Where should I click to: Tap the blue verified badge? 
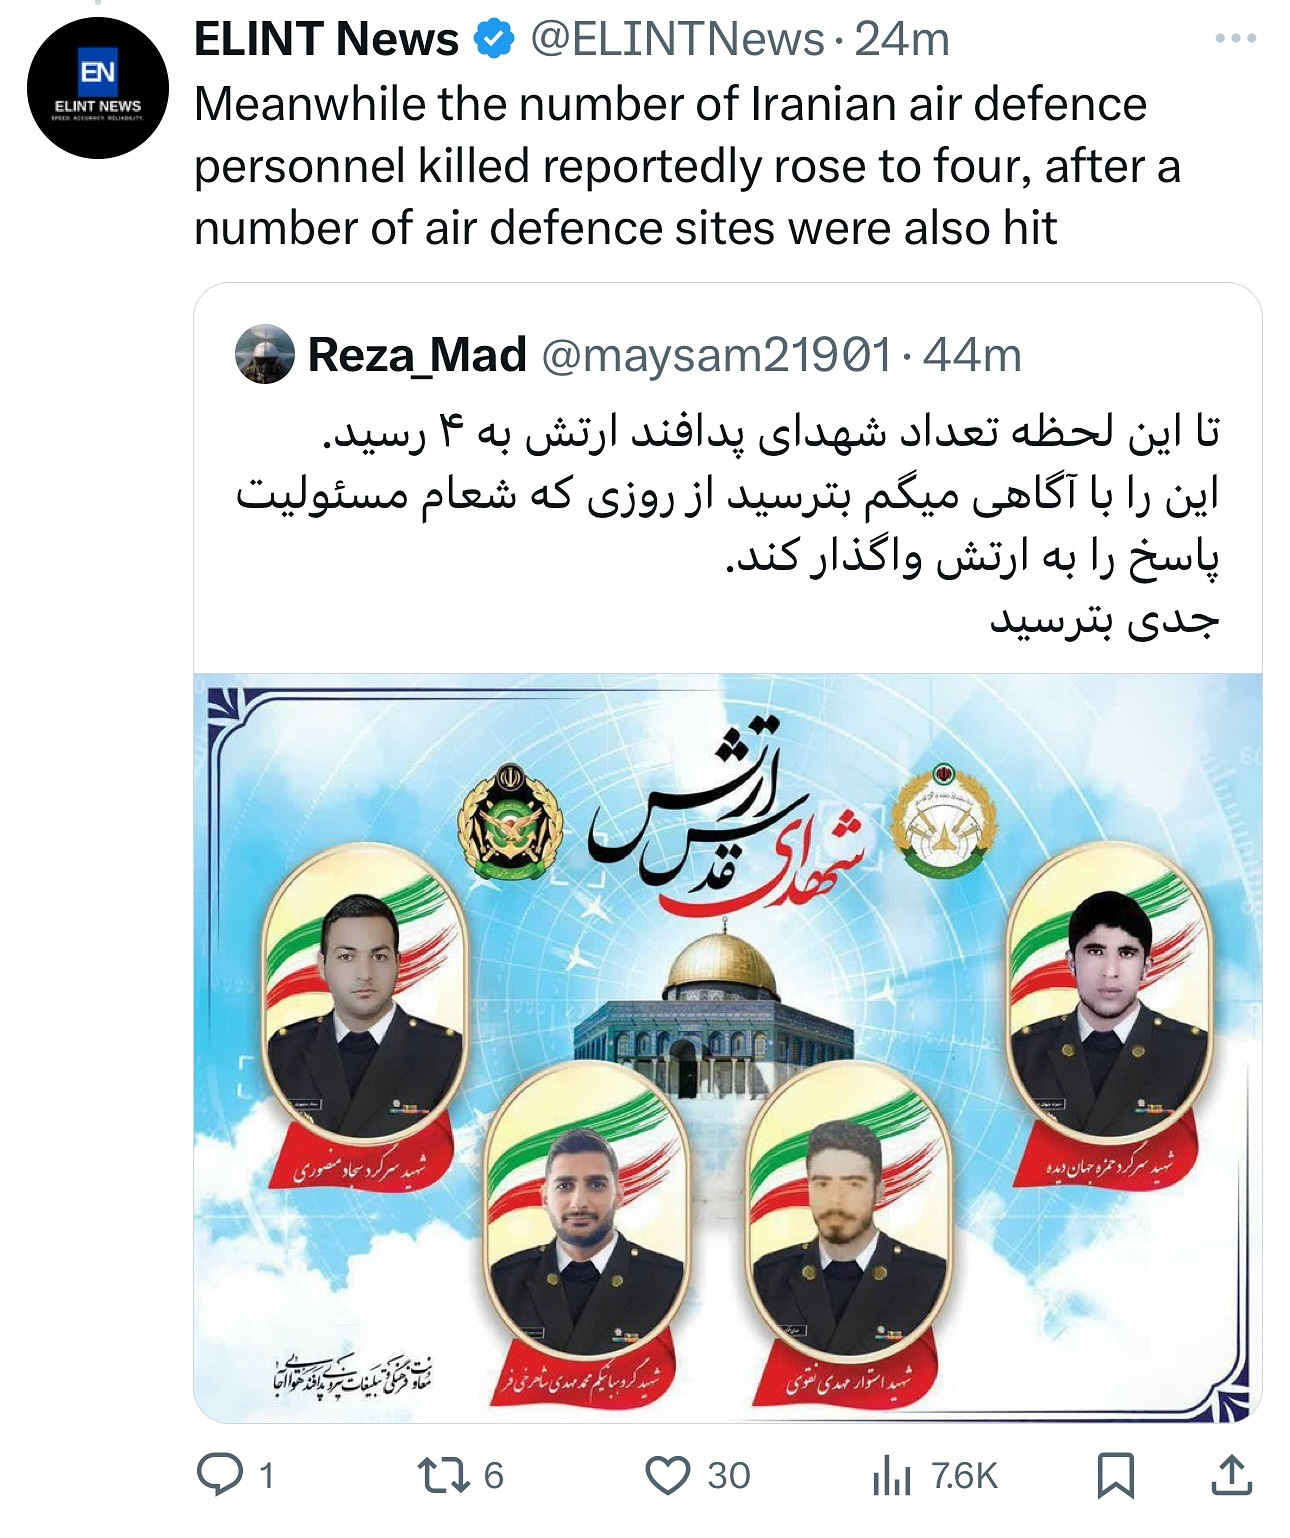(493, 40)
